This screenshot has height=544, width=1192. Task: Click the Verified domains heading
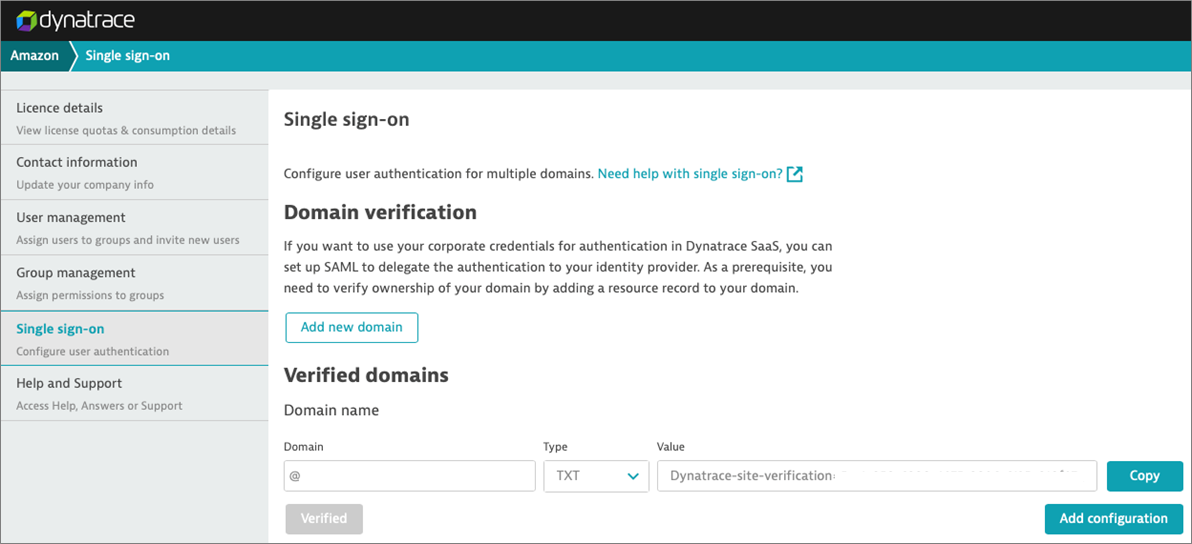click(366, 375)
